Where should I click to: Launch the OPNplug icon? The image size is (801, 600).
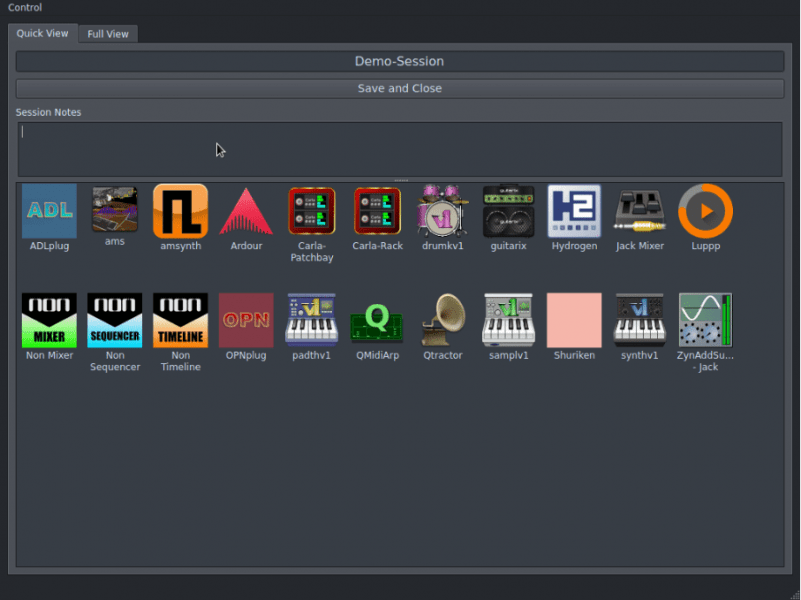[x=246, y=320]
